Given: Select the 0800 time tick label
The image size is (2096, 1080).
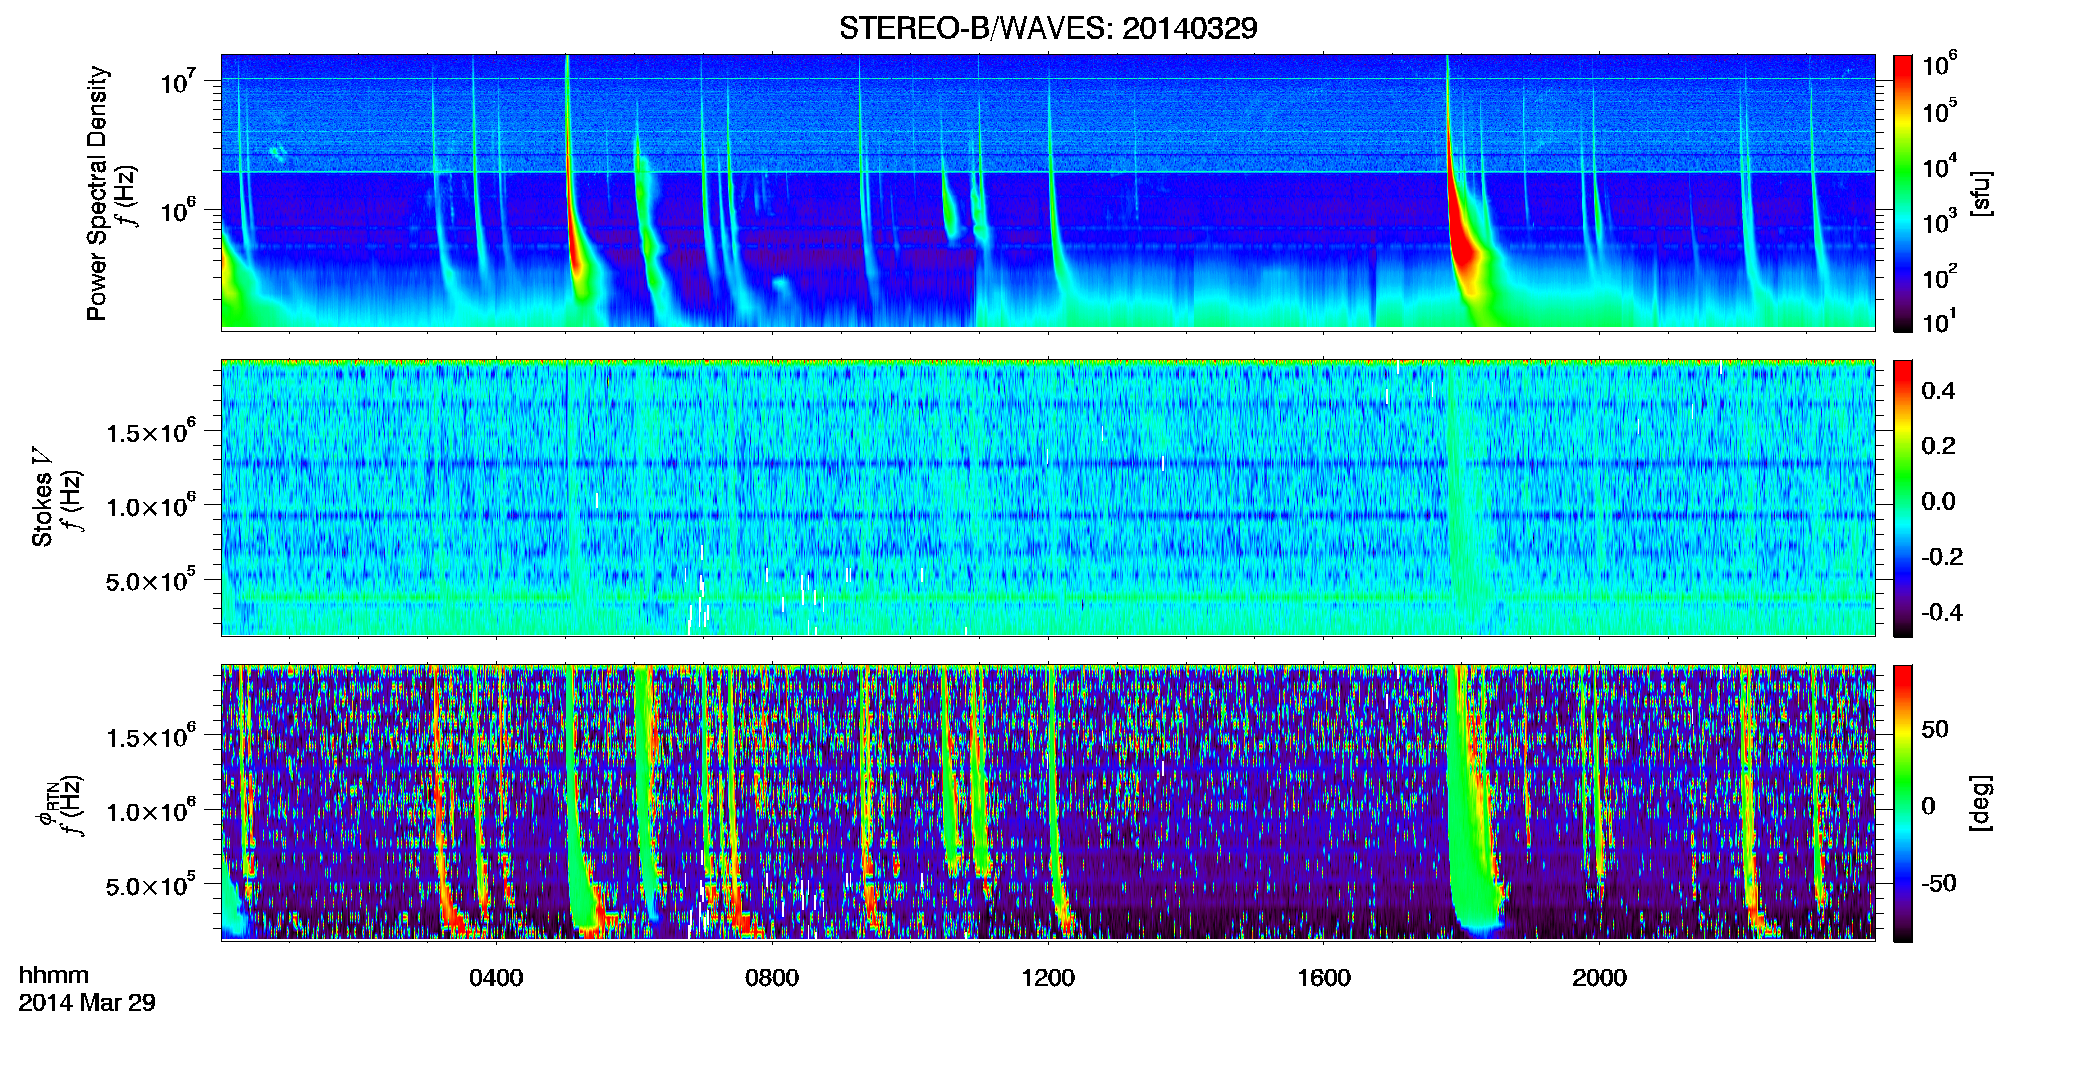Looking at the screenshot, I should click(772, 977).
